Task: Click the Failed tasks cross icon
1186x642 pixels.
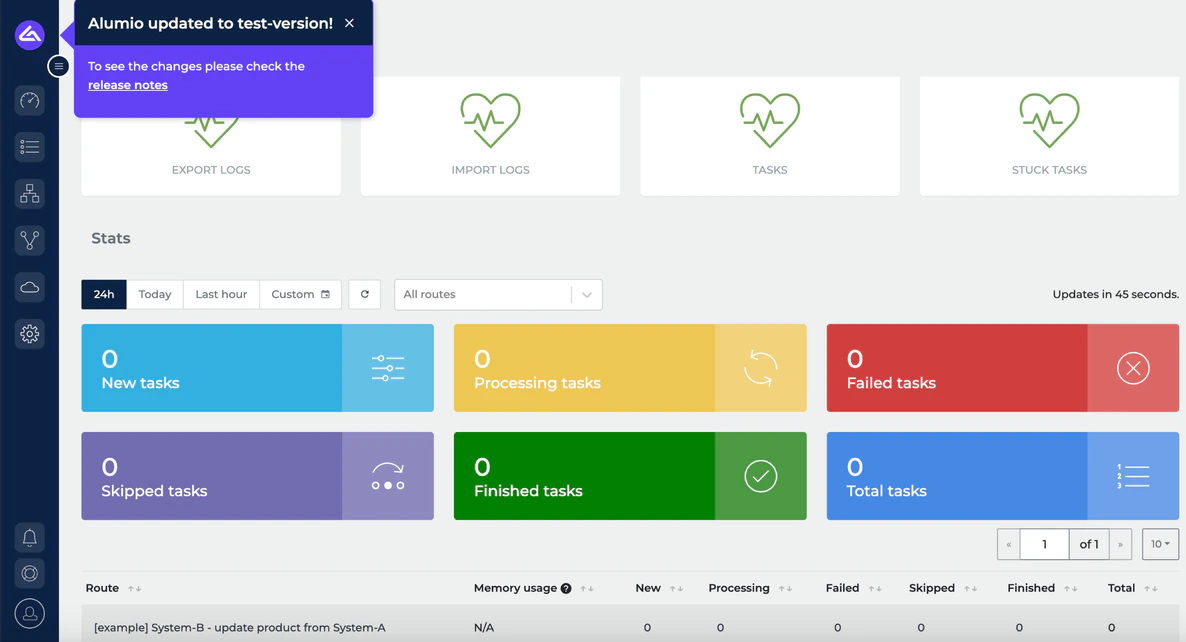Action: pos(1133,368)
